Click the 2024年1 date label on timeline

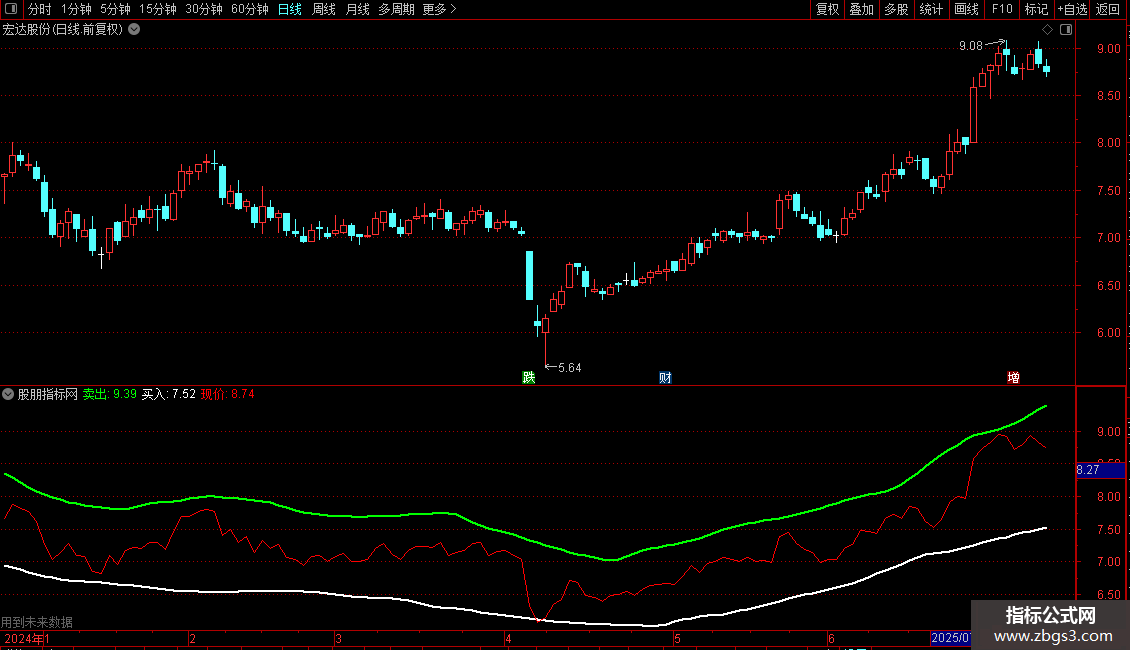point(27,638)
